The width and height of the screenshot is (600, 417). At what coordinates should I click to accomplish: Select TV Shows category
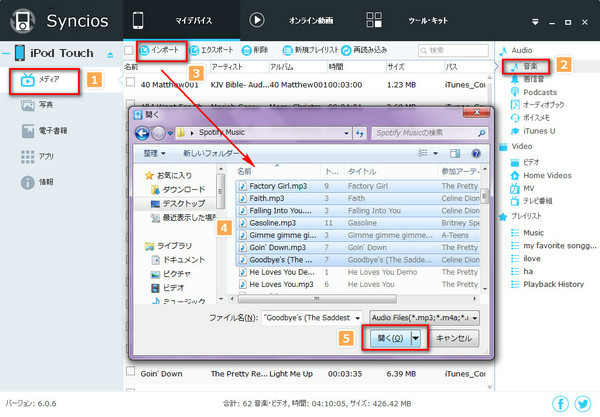coord(532,201)
